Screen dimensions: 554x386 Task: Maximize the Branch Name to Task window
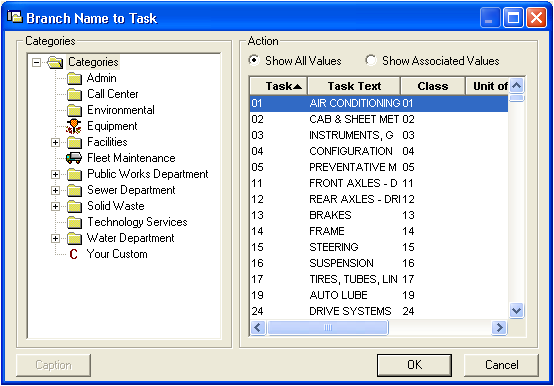513,18
